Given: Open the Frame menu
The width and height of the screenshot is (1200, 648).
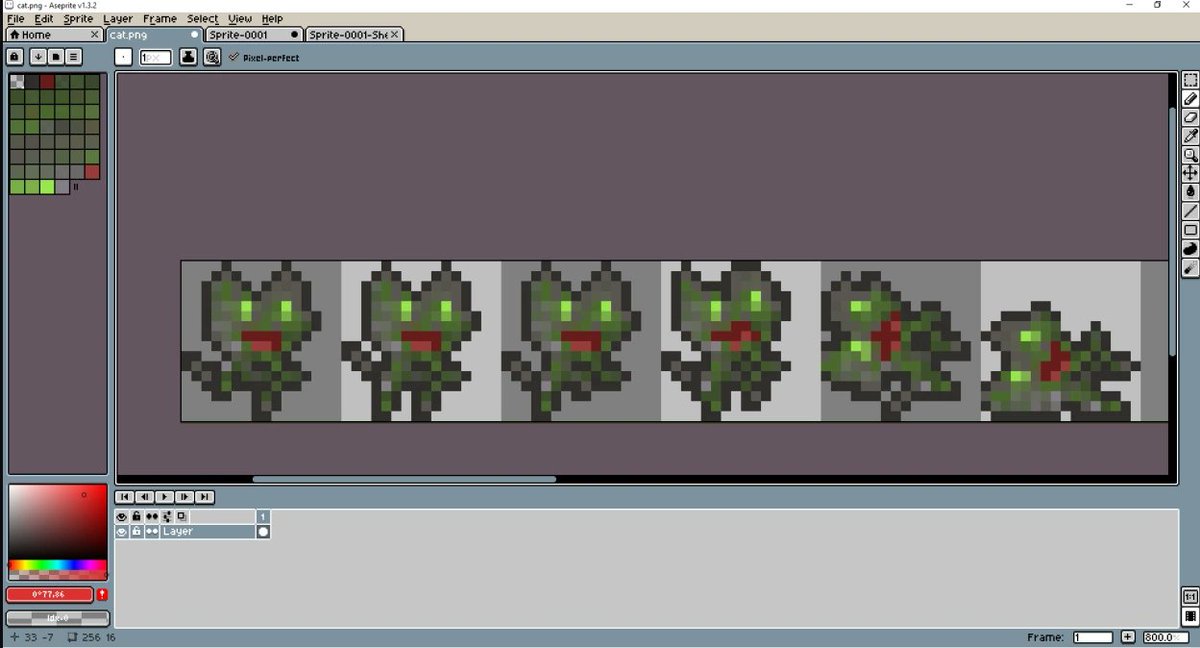Looking at the screenshot, I should click(x=160, y=19).
